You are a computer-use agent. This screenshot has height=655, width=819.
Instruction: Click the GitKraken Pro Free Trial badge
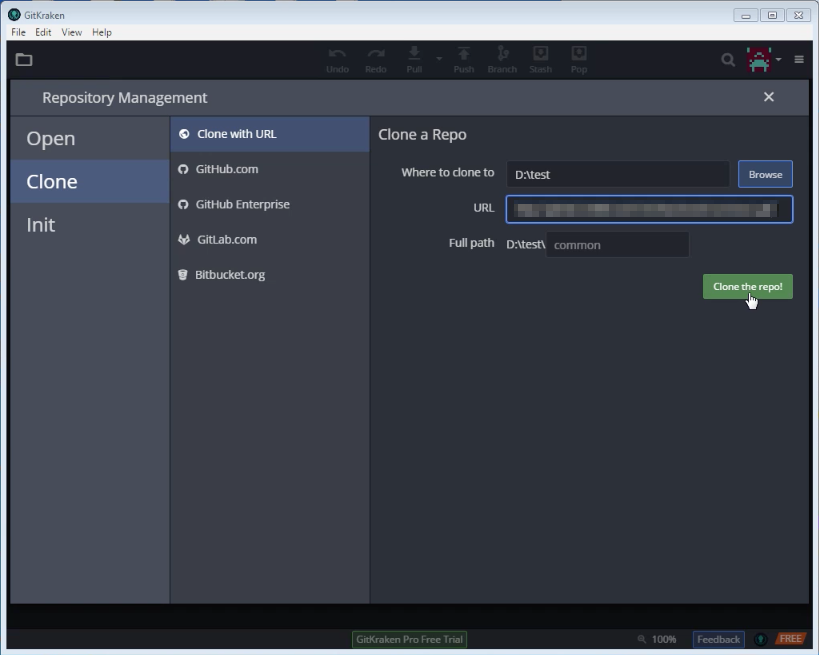[410, 639]
